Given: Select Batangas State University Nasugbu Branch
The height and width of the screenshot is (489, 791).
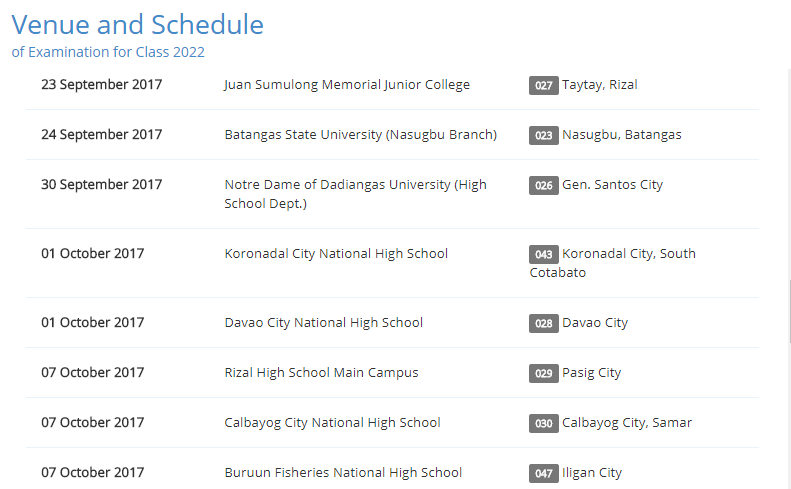Looking at the screenshot, I should 360,135.
